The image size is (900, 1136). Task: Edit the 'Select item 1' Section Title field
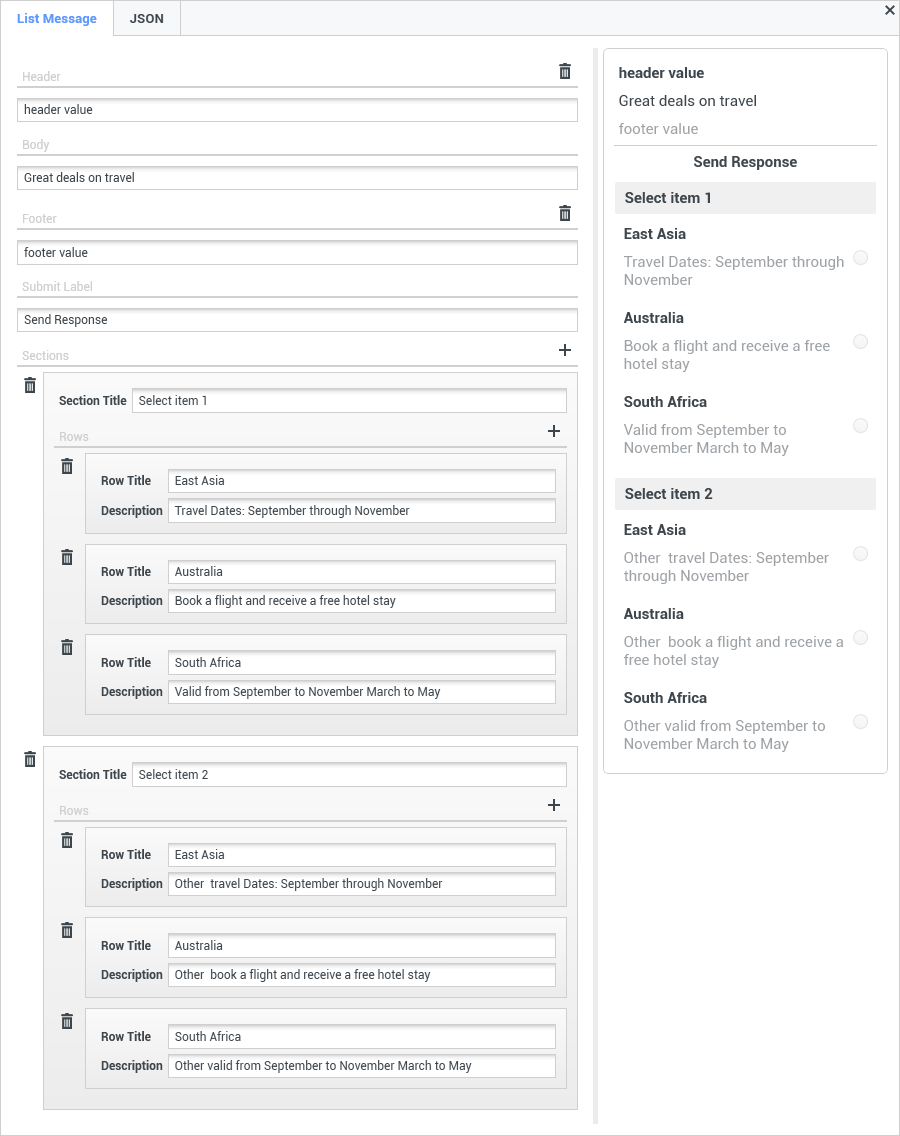(349, 401)
